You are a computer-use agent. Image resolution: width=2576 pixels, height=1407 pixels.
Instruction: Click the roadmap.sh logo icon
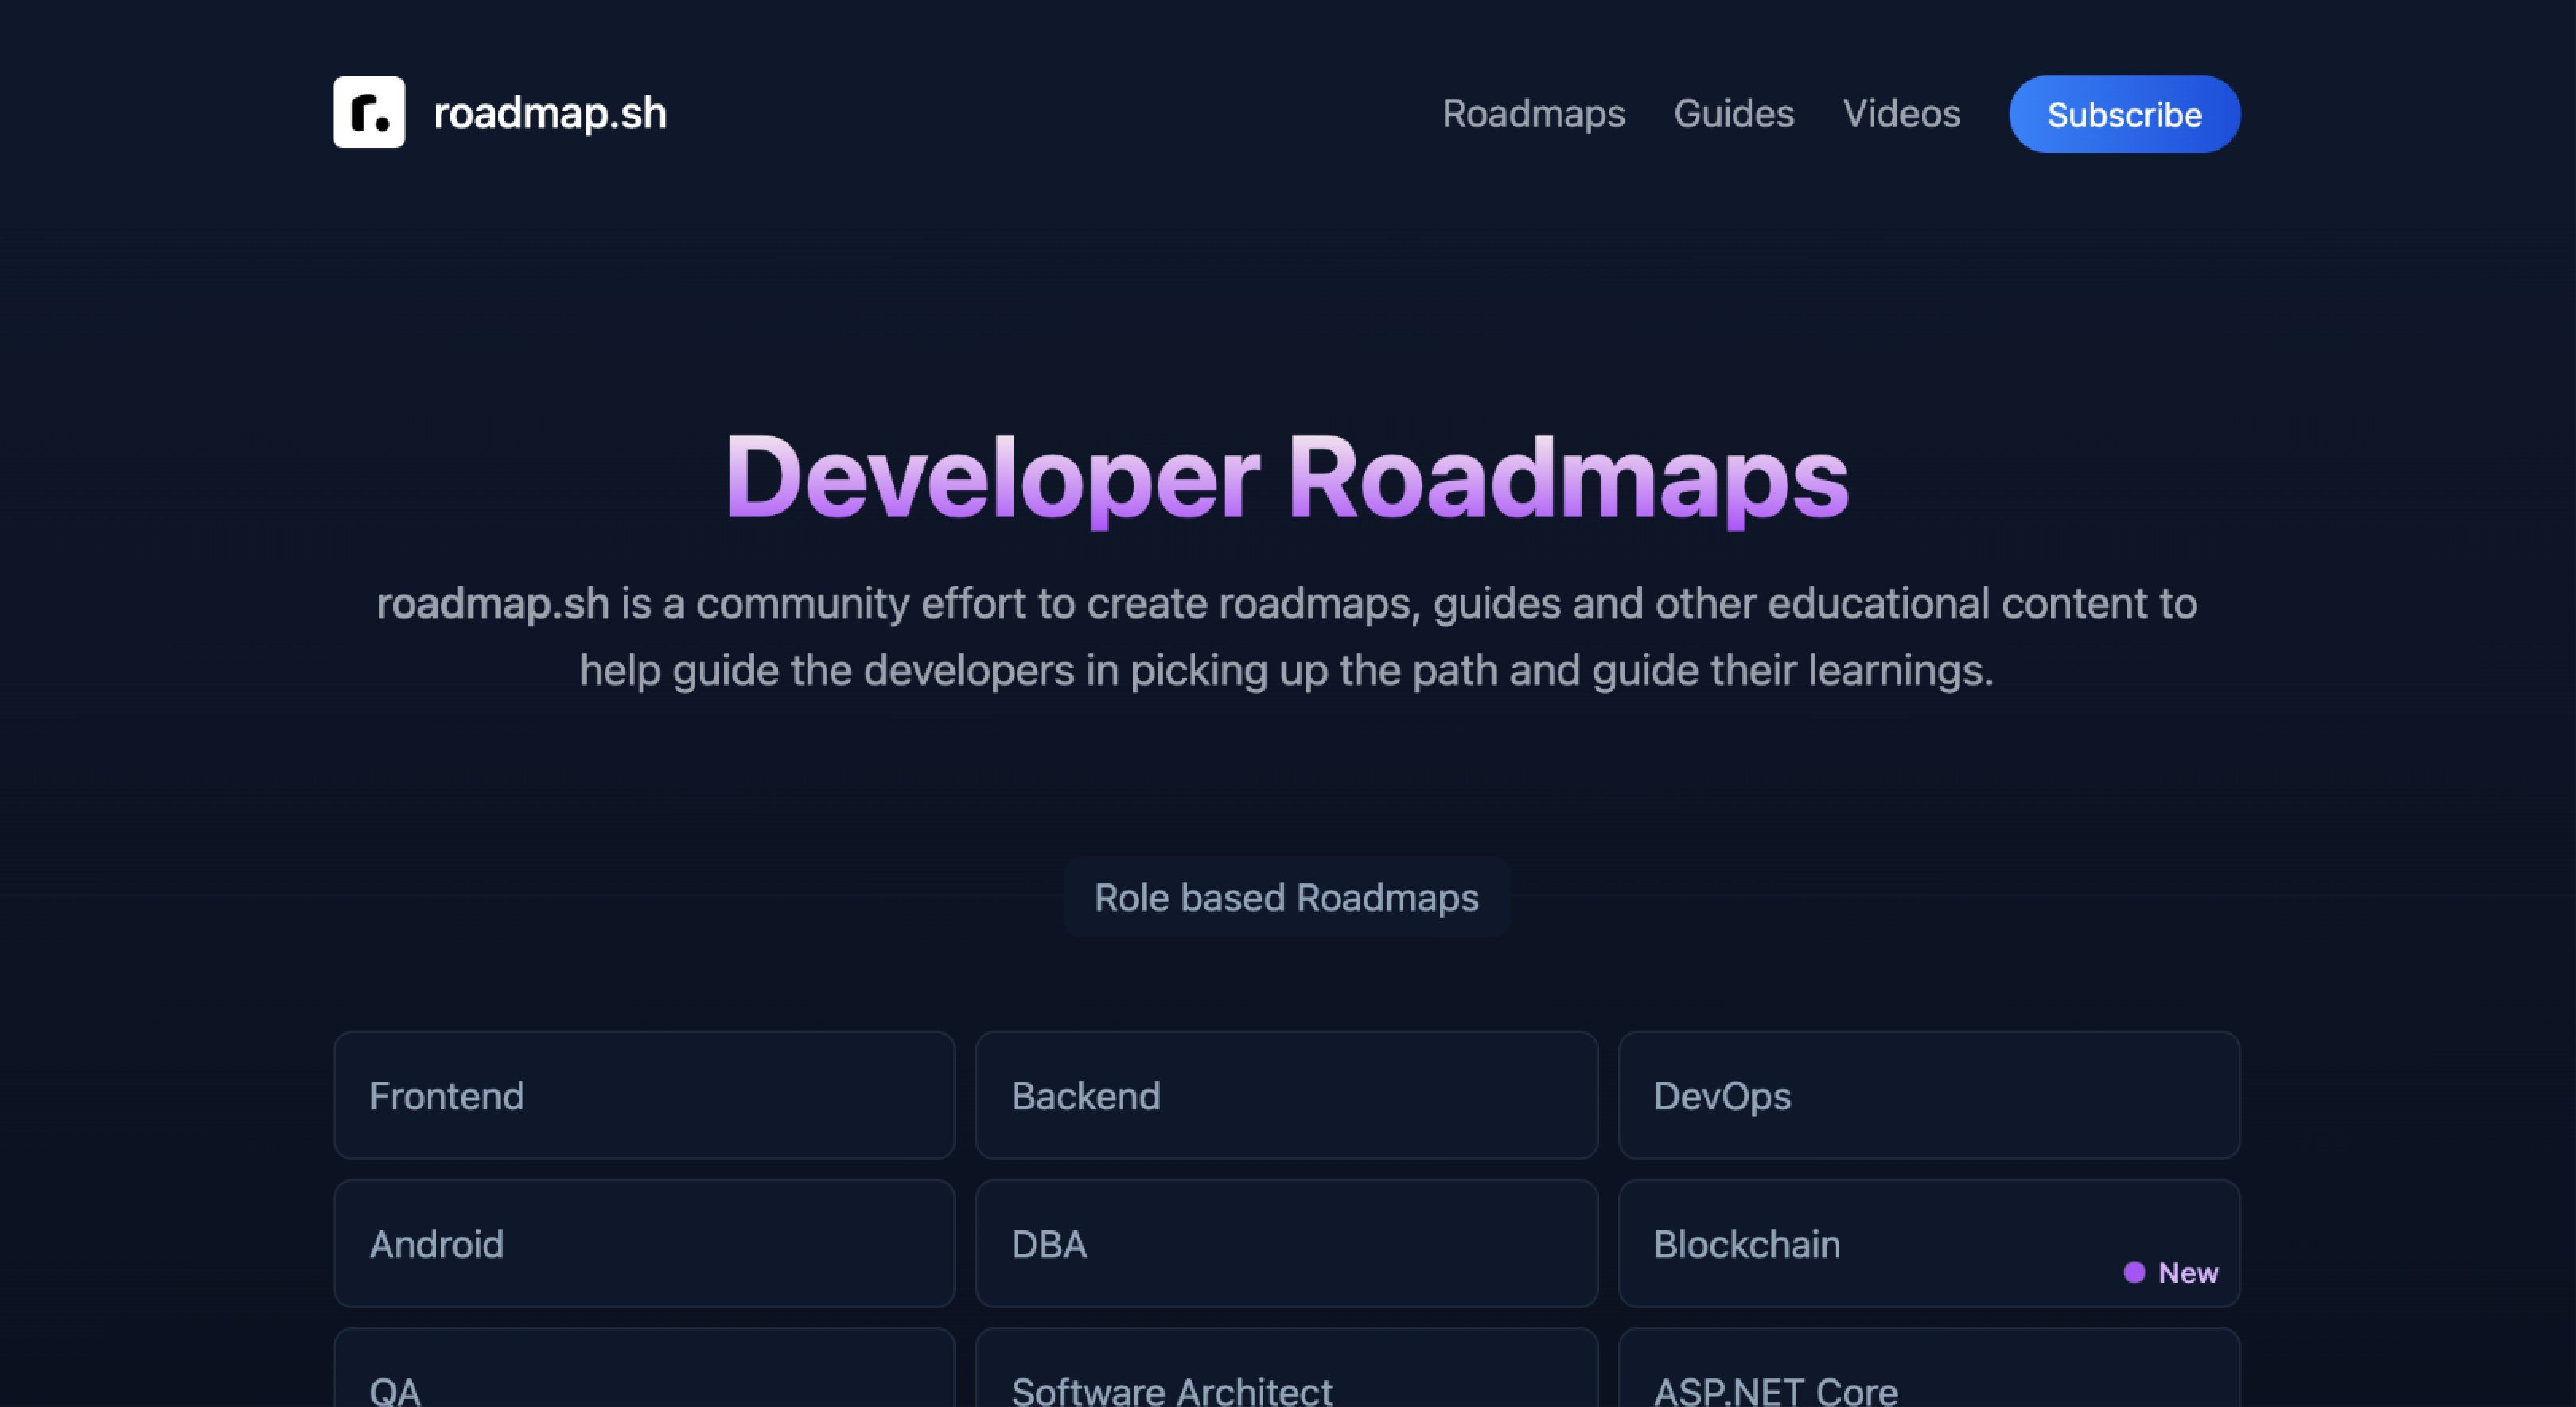[371, 113]
